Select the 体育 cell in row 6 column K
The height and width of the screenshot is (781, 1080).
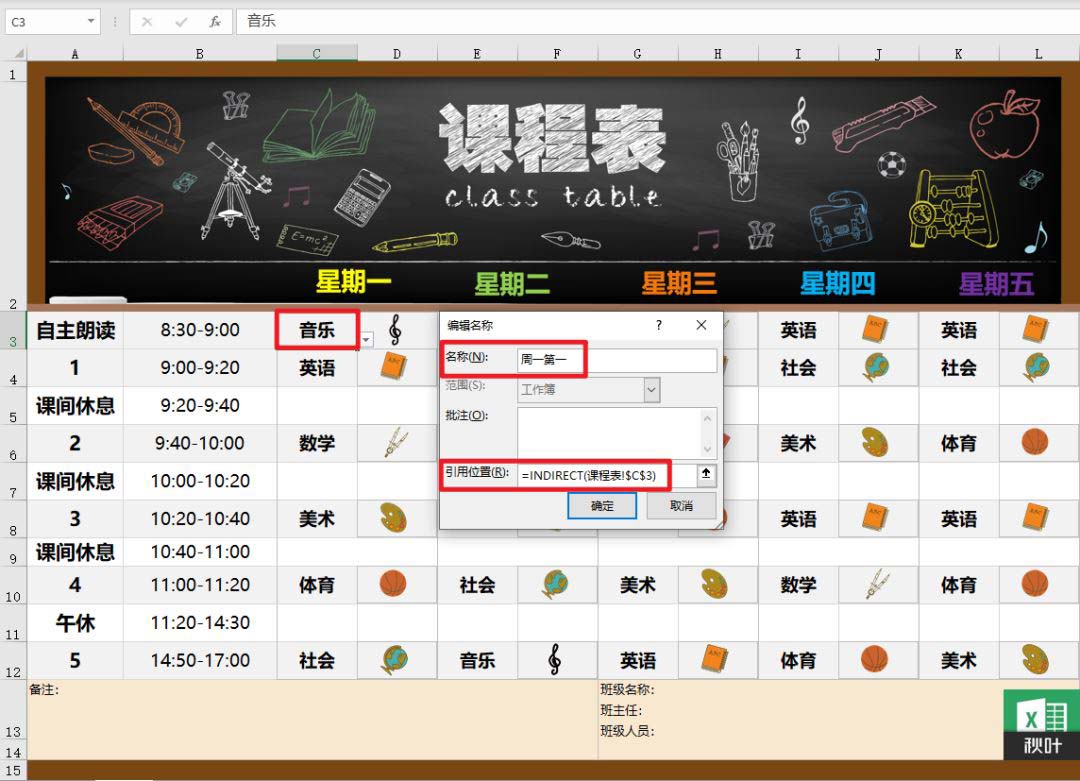[959, 444]
